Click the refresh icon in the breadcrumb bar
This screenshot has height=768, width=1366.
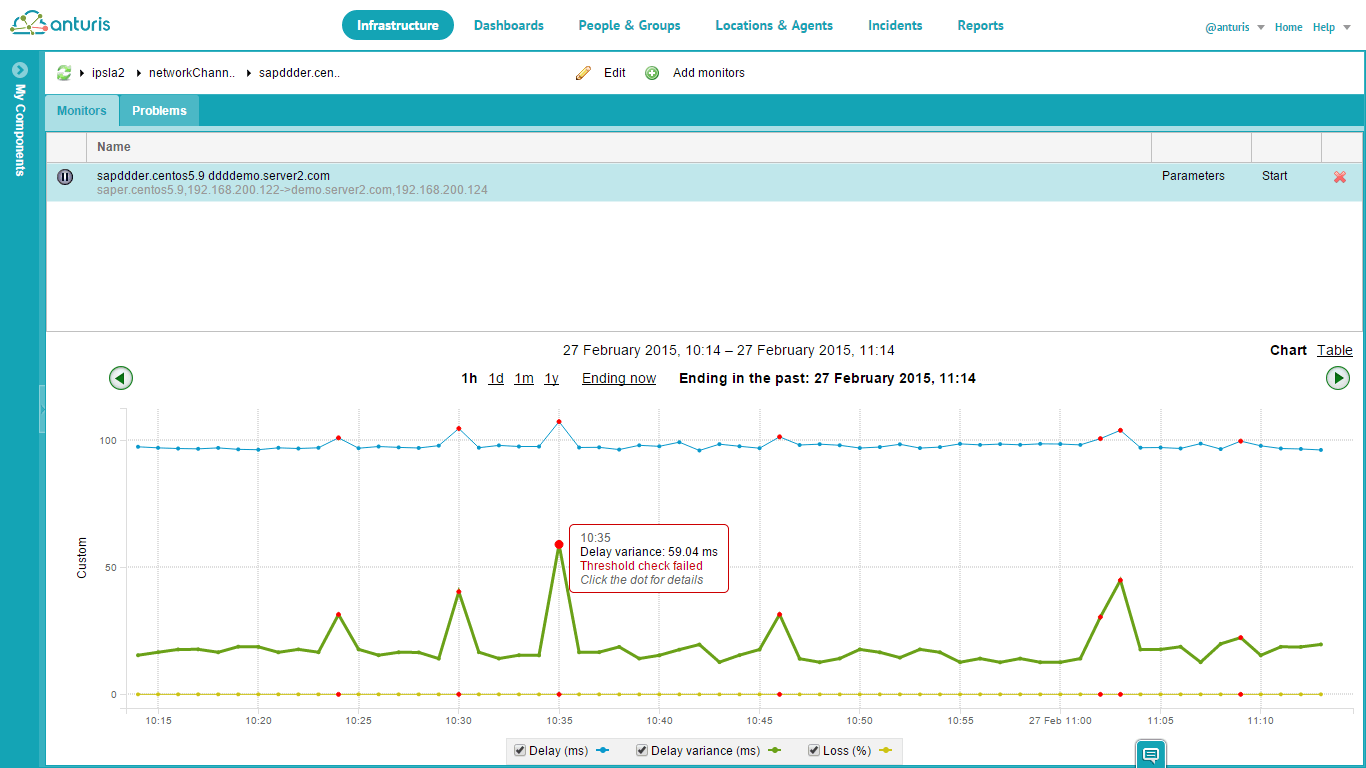coord(64,73)
